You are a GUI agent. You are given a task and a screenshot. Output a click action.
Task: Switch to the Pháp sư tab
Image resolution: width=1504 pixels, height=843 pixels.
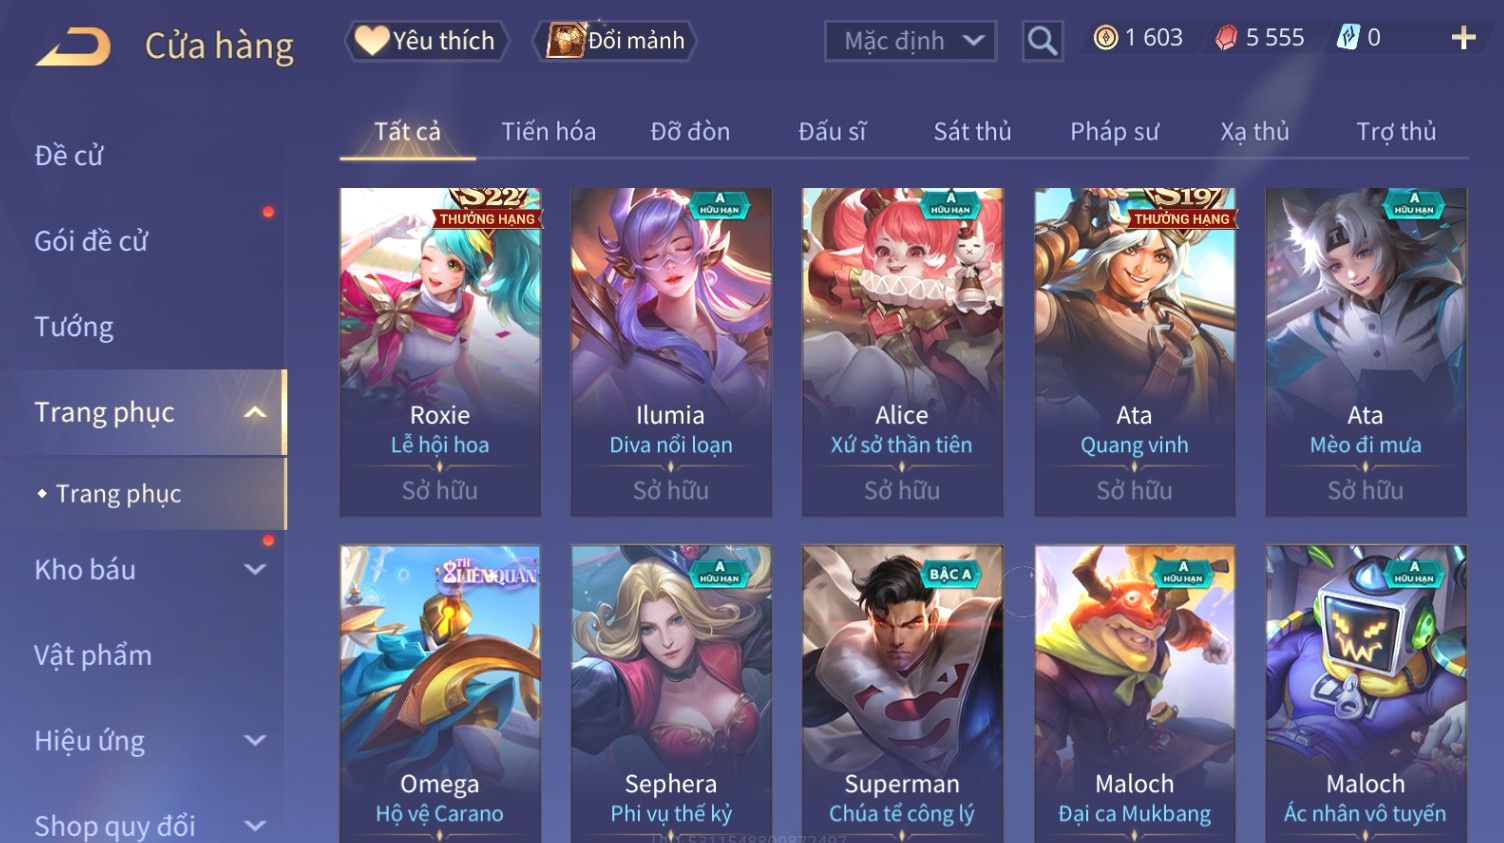pos(1114,131)
